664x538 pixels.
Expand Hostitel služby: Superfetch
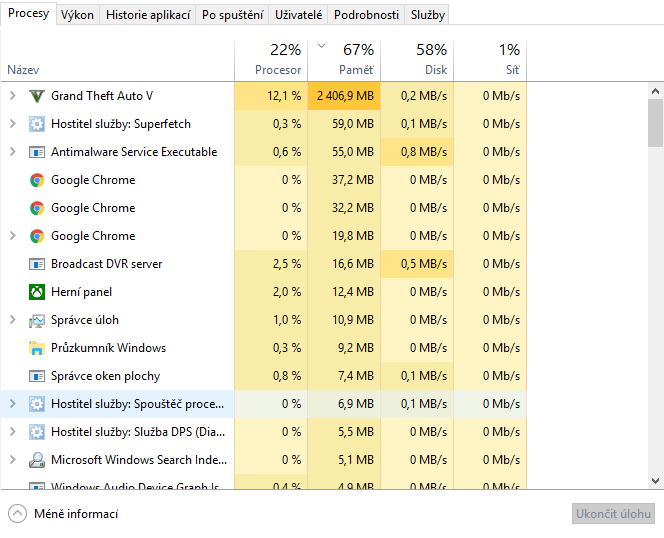click(x=13, y=124)
